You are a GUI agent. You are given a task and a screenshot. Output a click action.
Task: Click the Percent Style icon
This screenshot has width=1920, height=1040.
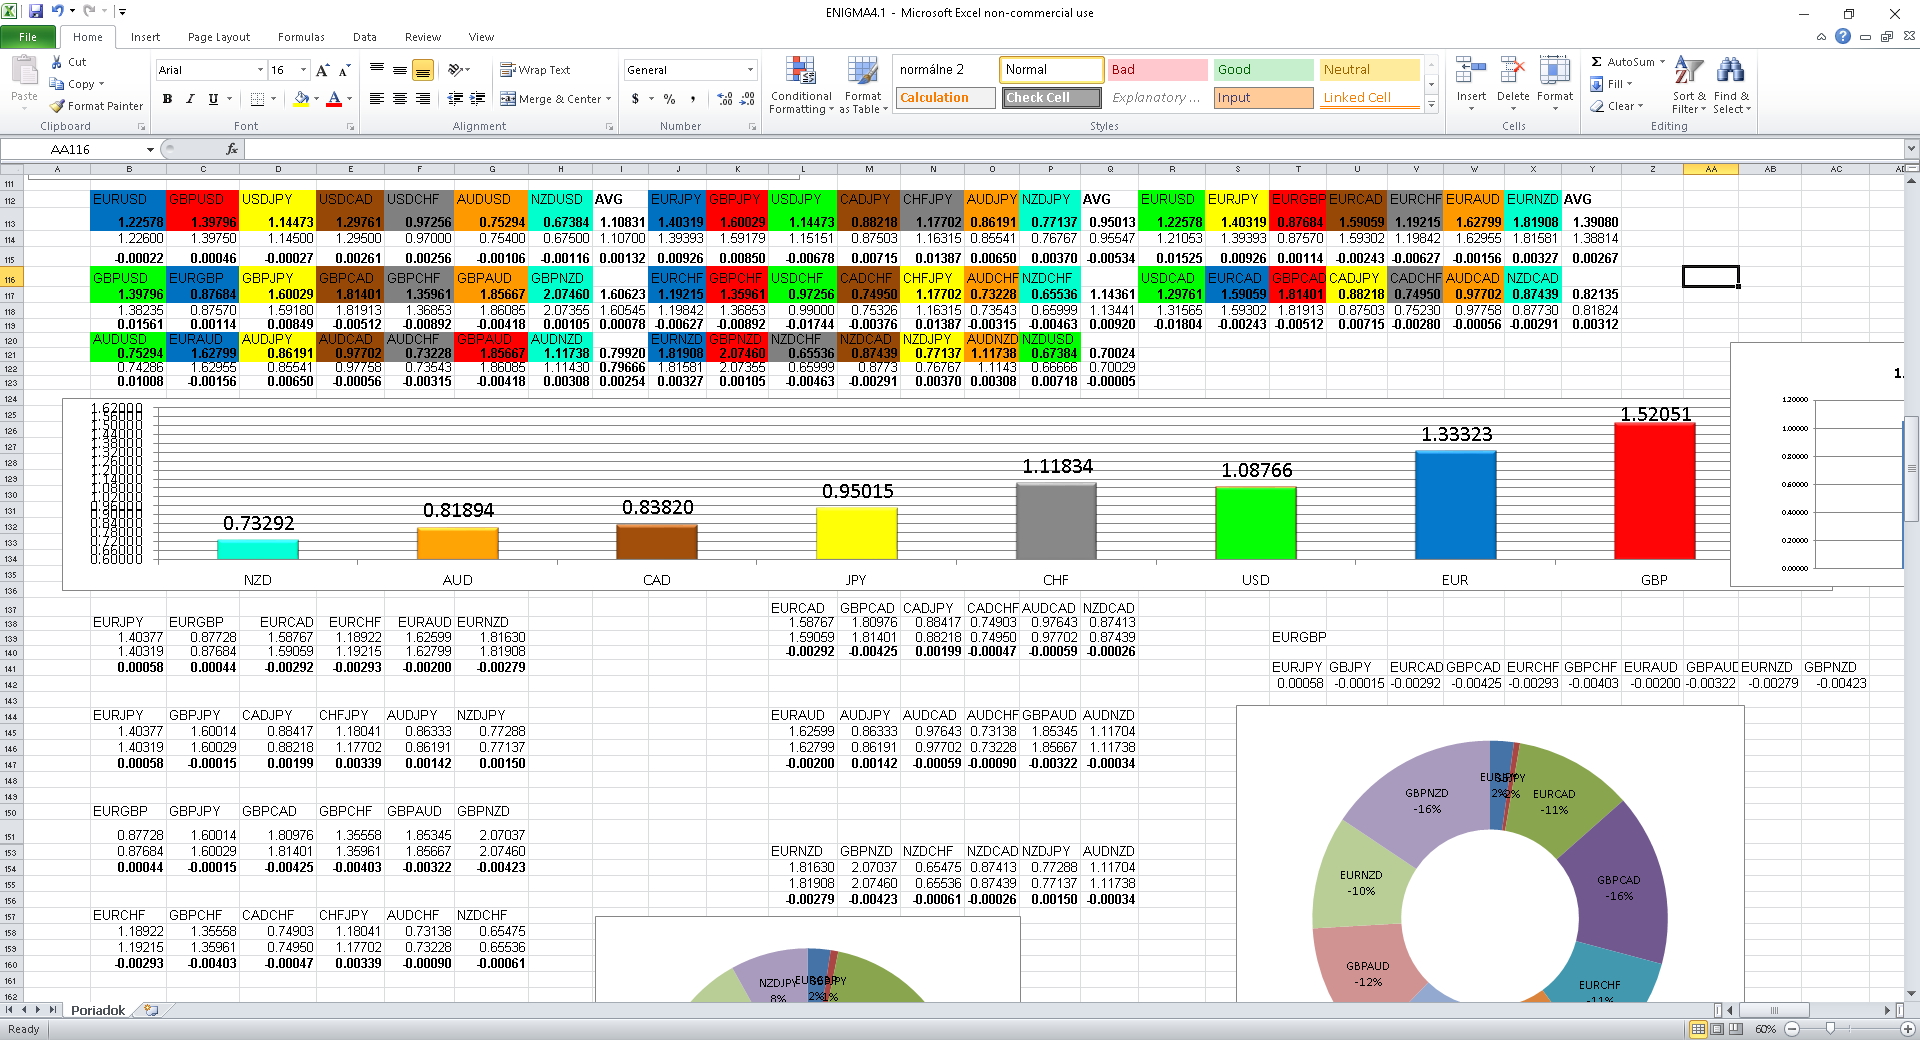tap(669, 99)
